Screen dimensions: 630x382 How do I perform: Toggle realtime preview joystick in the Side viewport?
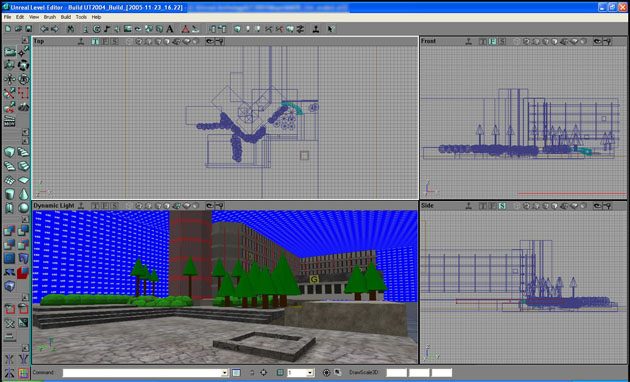(x=468, y=206)
